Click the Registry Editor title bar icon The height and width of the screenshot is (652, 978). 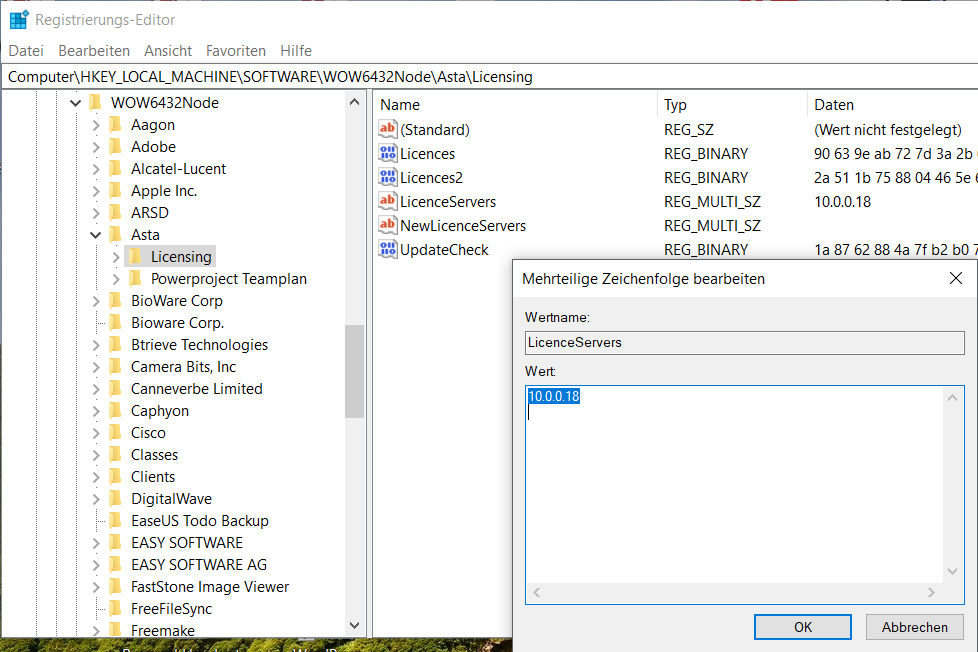pyautogui.click(x=18, y=19)
